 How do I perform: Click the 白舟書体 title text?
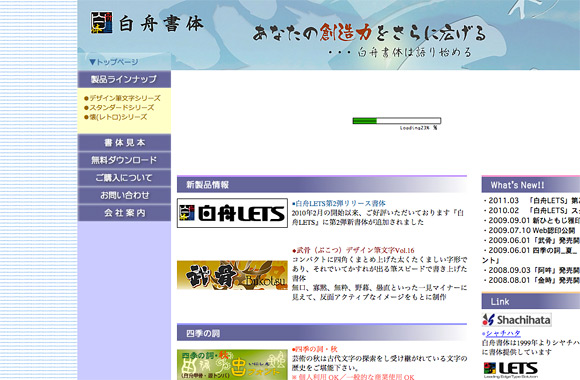(x=161, y=24)
